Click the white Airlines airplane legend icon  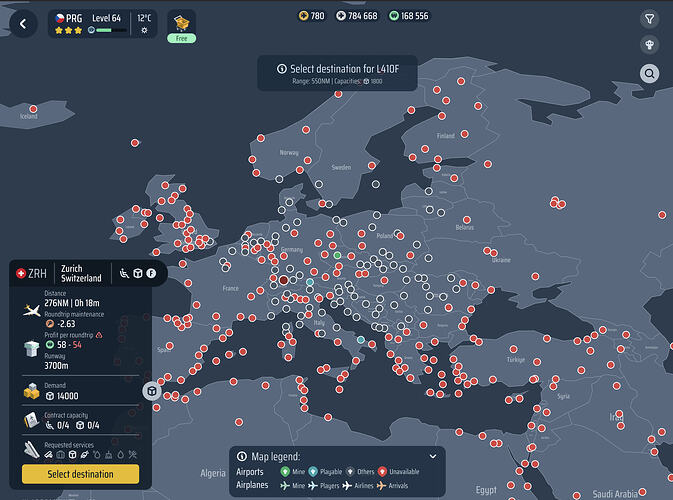pos(347,485)
